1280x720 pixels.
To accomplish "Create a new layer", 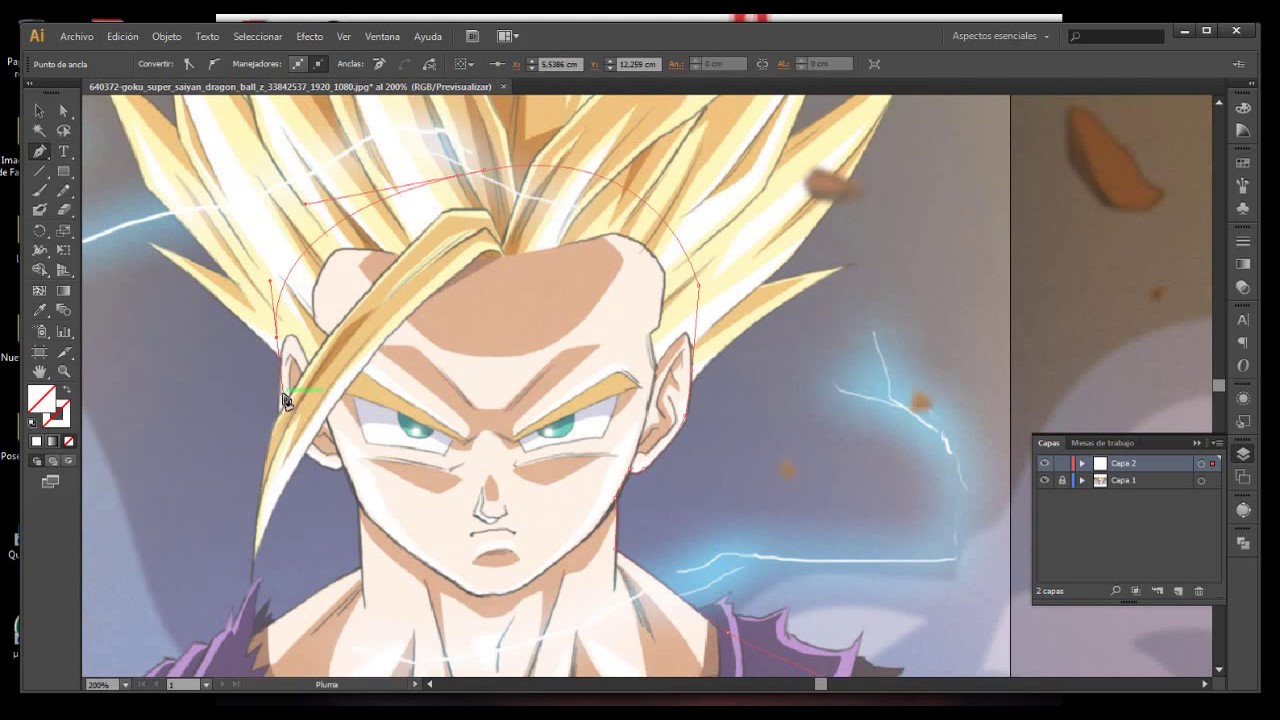I will coord(1178,591).
